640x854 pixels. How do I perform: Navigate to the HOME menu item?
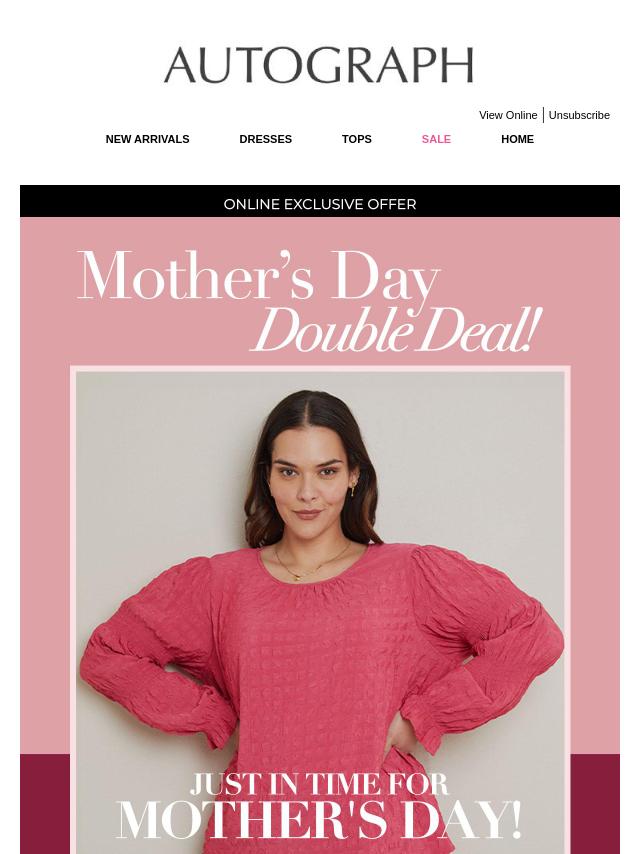517,139
